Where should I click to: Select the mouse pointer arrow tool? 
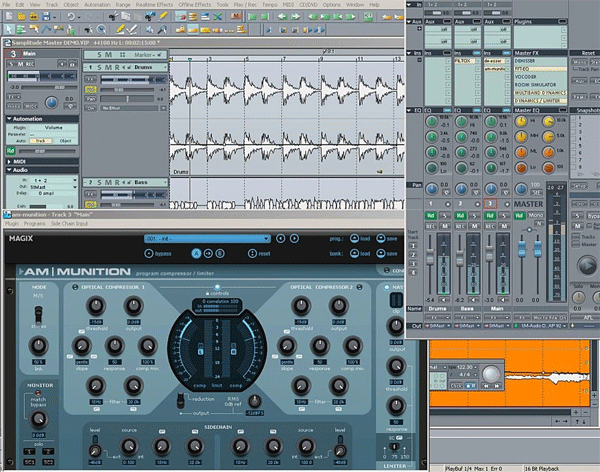point(8,29)
